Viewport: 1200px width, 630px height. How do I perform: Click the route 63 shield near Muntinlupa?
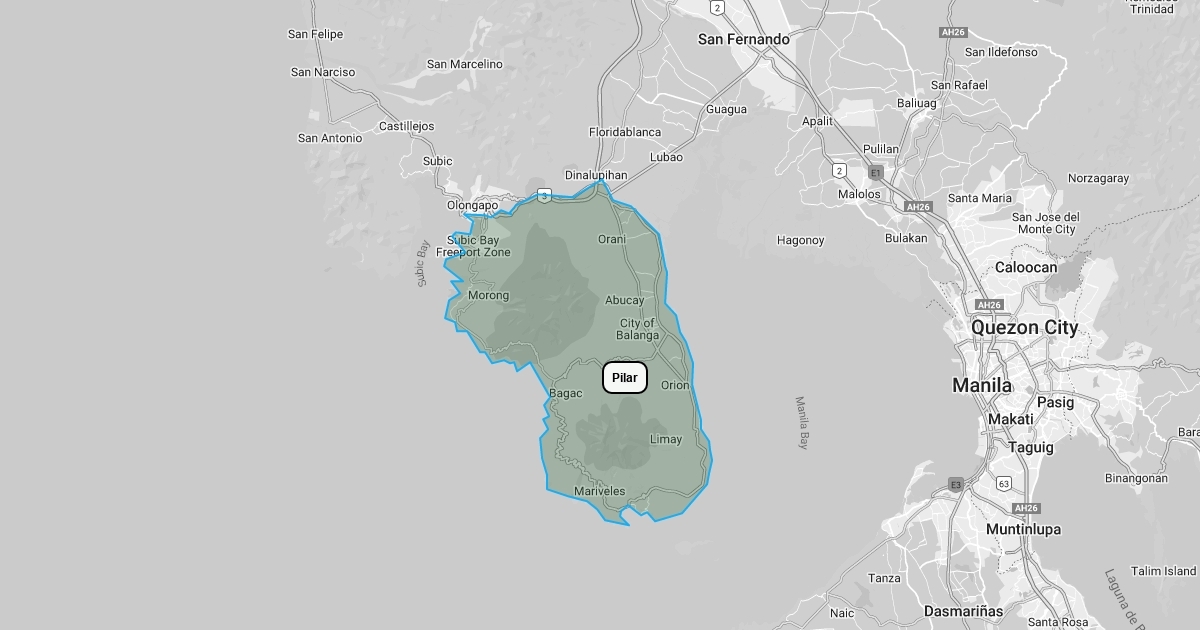tap(1003, 484)
